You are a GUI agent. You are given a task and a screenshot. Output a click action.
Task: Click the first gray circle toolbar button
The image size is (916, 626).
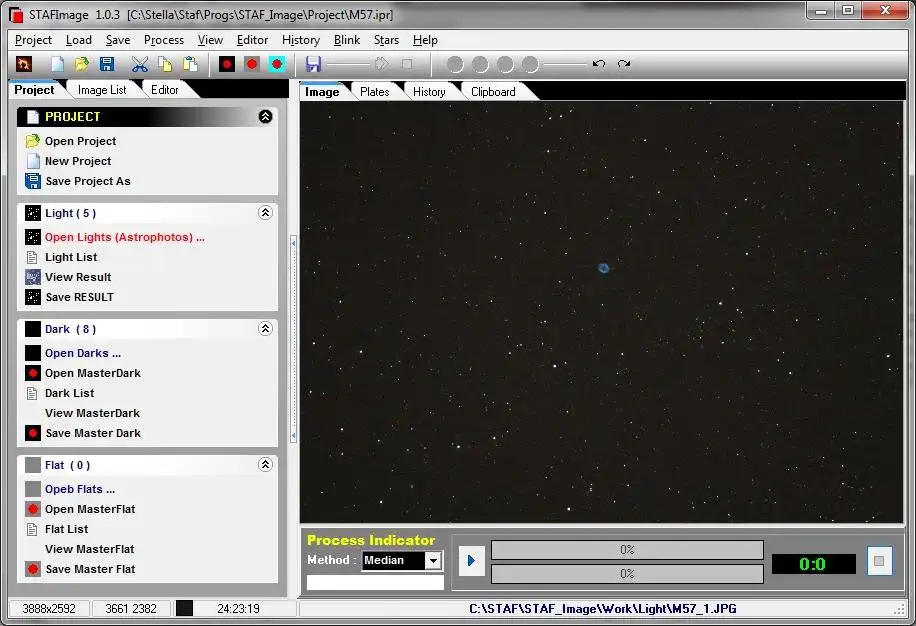[455, 64]
